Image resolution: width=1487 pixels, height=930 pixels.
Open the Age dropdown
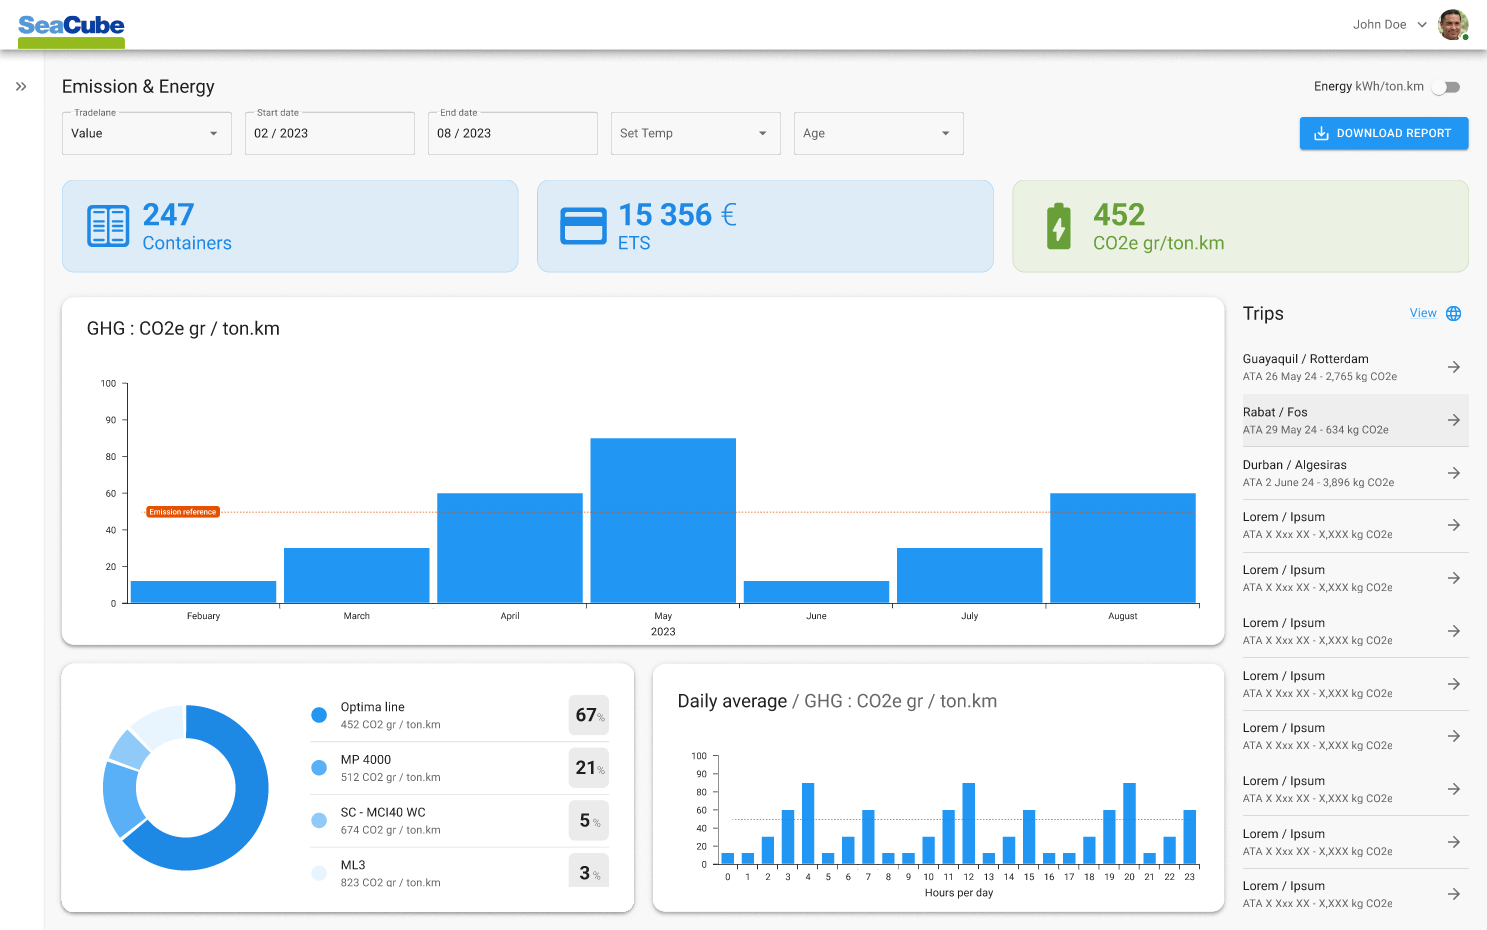(x=879, y=133)
